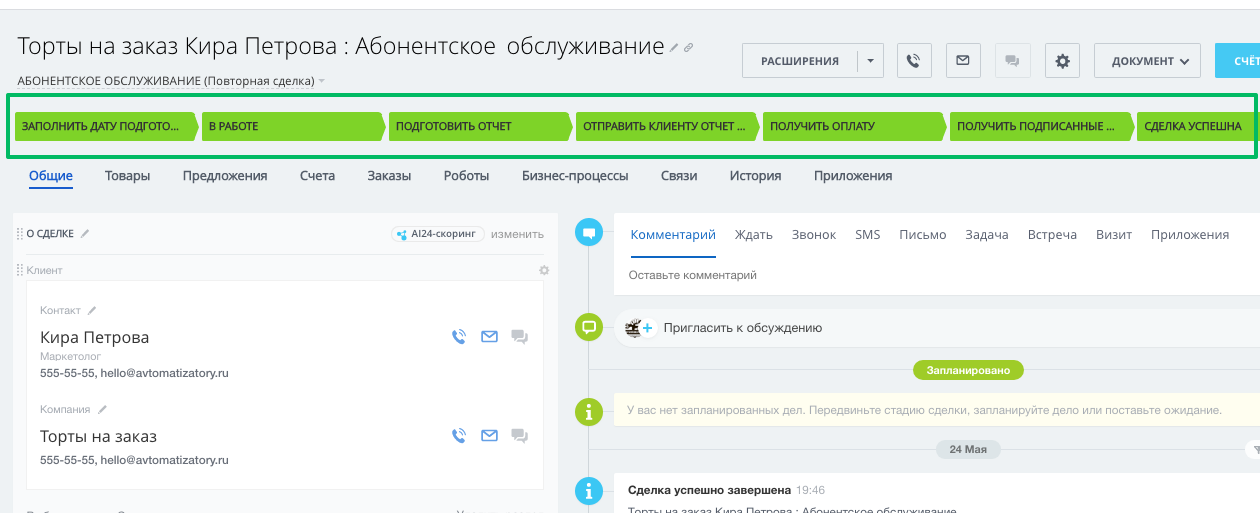Copy deal link via chain icon
Viewport: 1260px width, 513px height.
pyautogui.click(x=688, y=48)
